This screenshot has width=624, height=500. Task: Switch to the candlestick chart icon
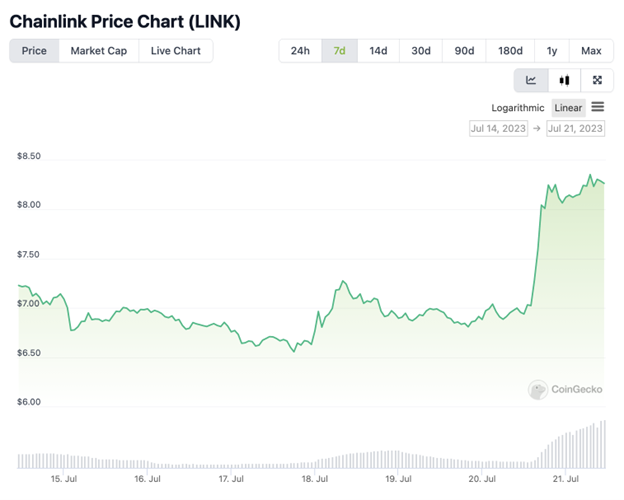pyautogui.click(x=564, y=80)
